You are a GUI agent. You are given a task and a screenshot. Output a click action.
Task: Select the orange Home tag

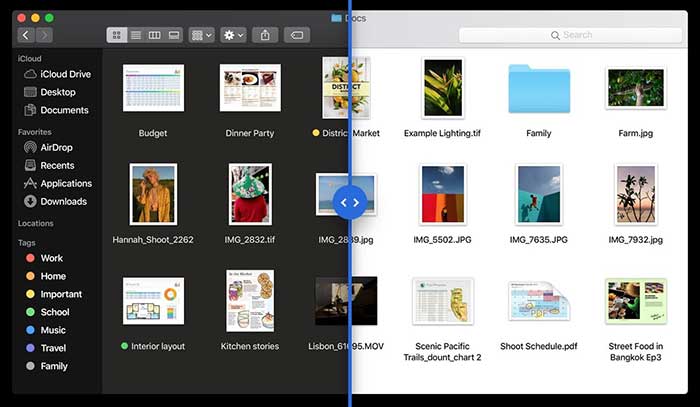(x=46, y=276)
